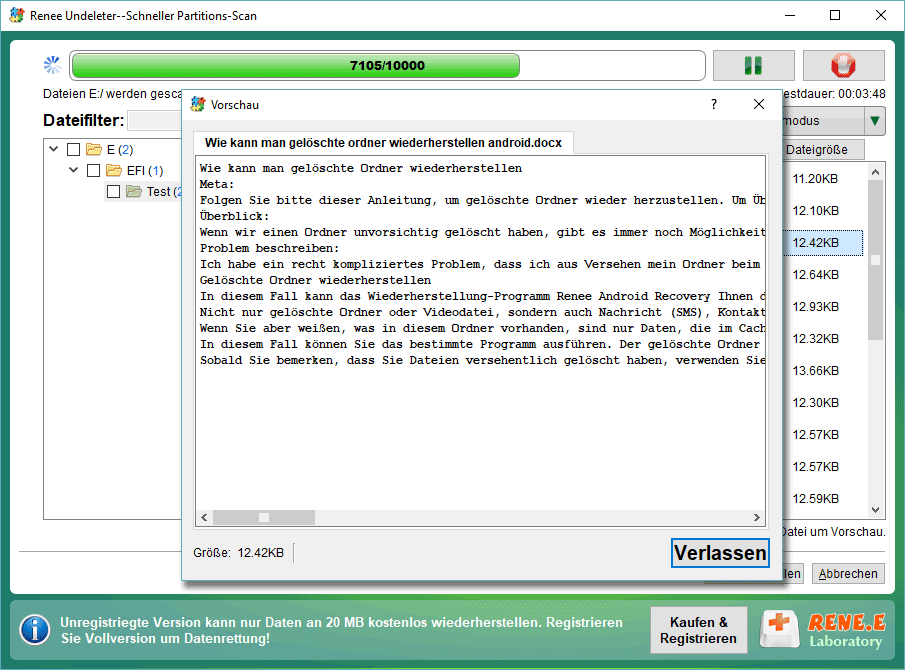Click file list scroll up arrow
The width and height of the screenshot is (905, 670).
coord(875,172)
